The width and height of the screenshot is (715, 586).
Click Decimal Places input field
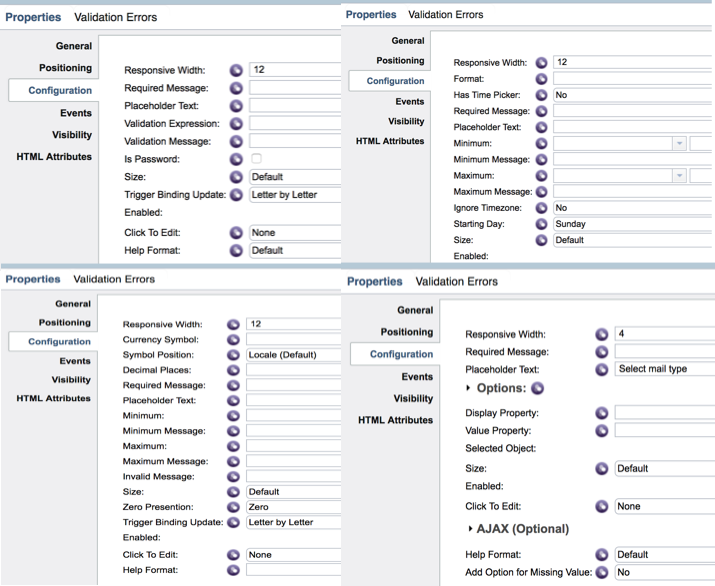[x=293, y=370]
